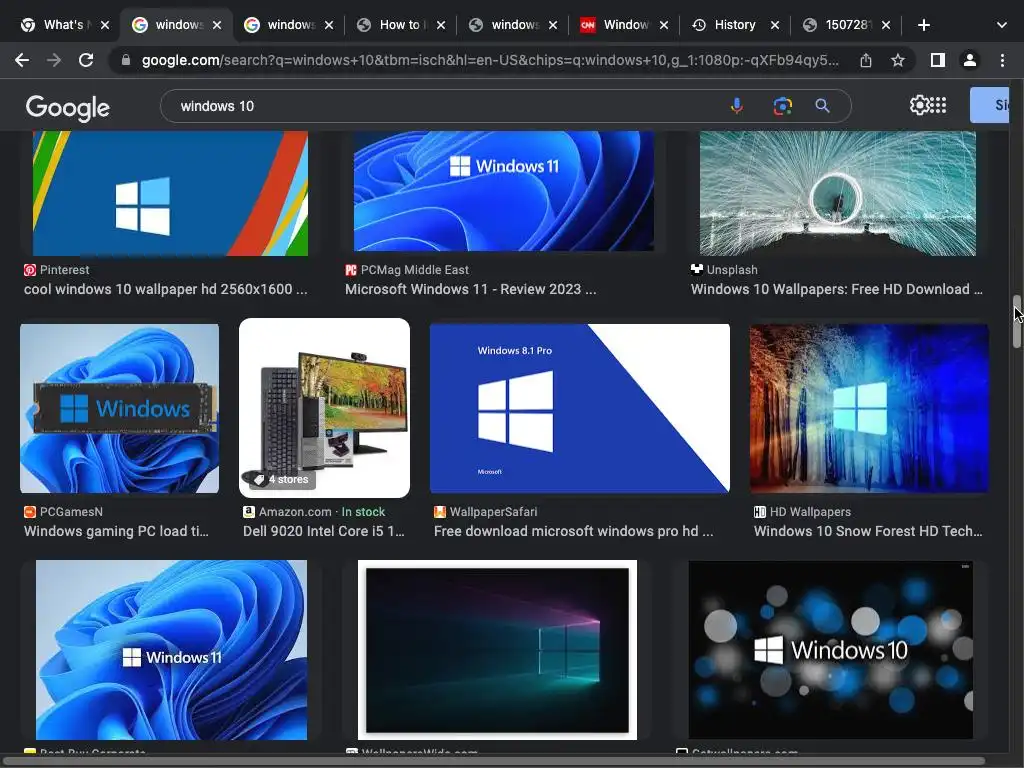
Task: Open quick settings gear icon
Action: pos(919,105)
